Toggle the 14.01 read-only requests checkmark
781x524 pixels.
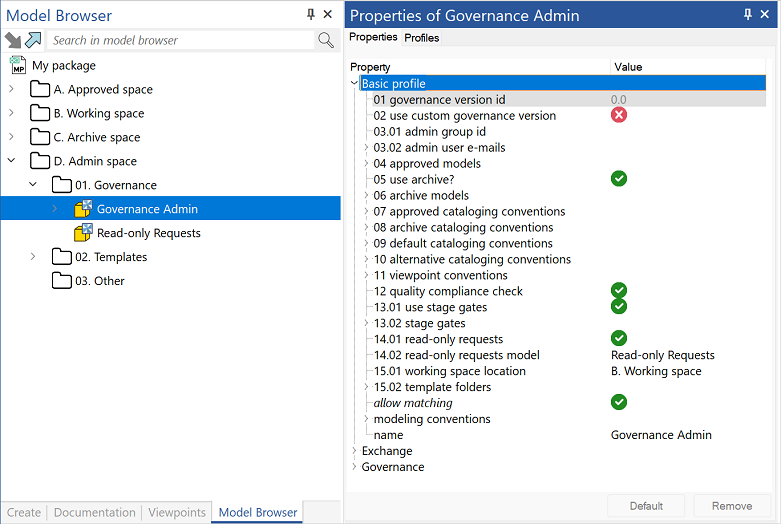click(619, 338)
